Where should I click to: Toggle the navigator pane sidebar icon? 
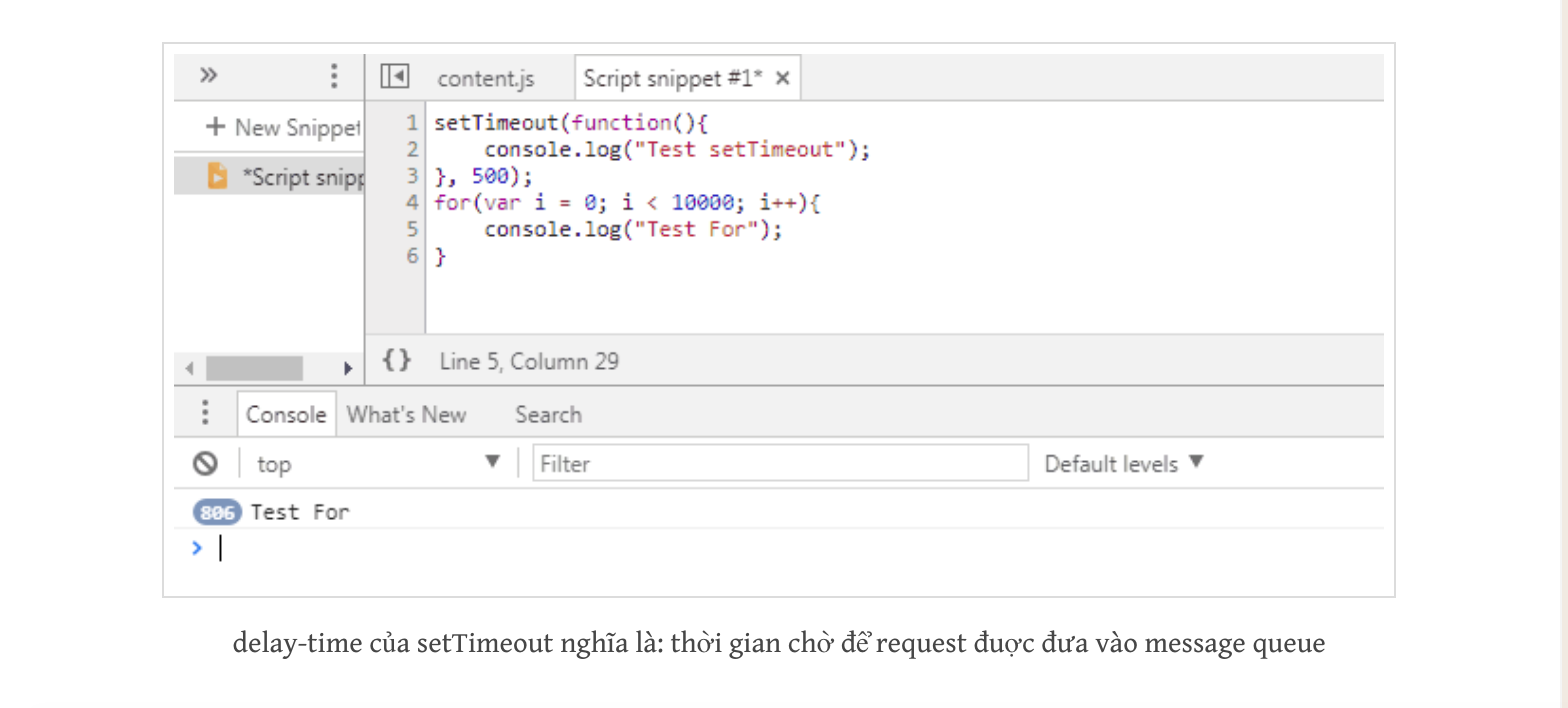click(395, 77)
